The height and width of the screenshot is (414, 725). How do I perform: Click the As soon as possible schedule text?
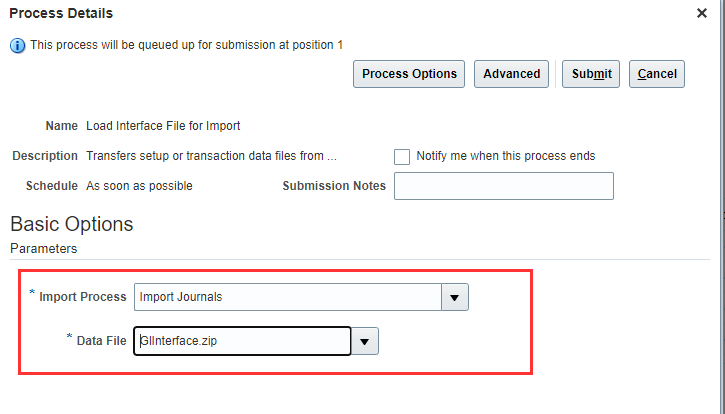139,186
